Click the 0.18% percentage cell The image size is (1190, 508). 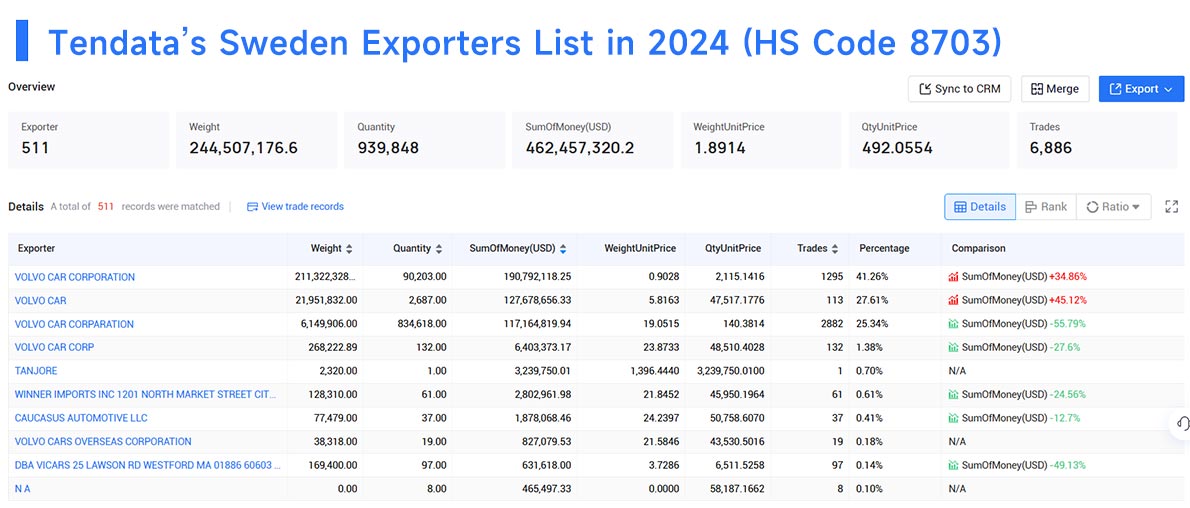point(871,441)
